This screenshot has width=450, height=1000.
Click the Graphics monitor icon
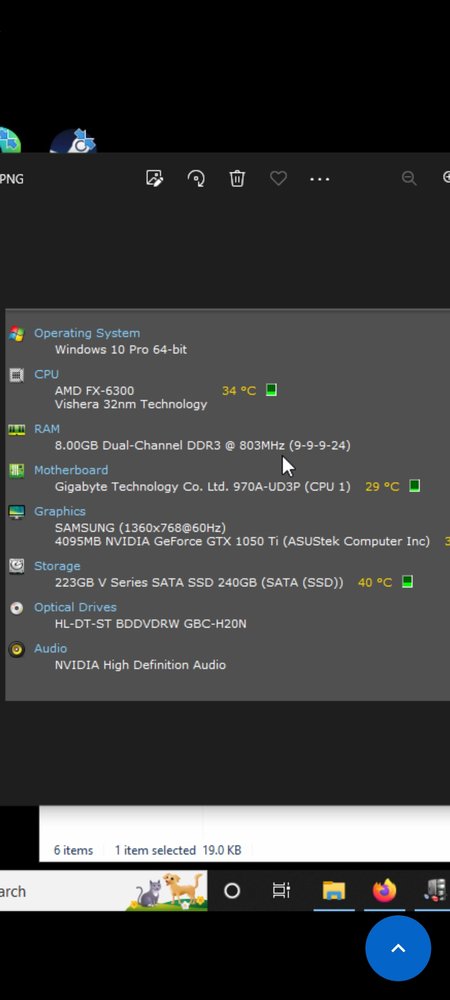point(17,511)
